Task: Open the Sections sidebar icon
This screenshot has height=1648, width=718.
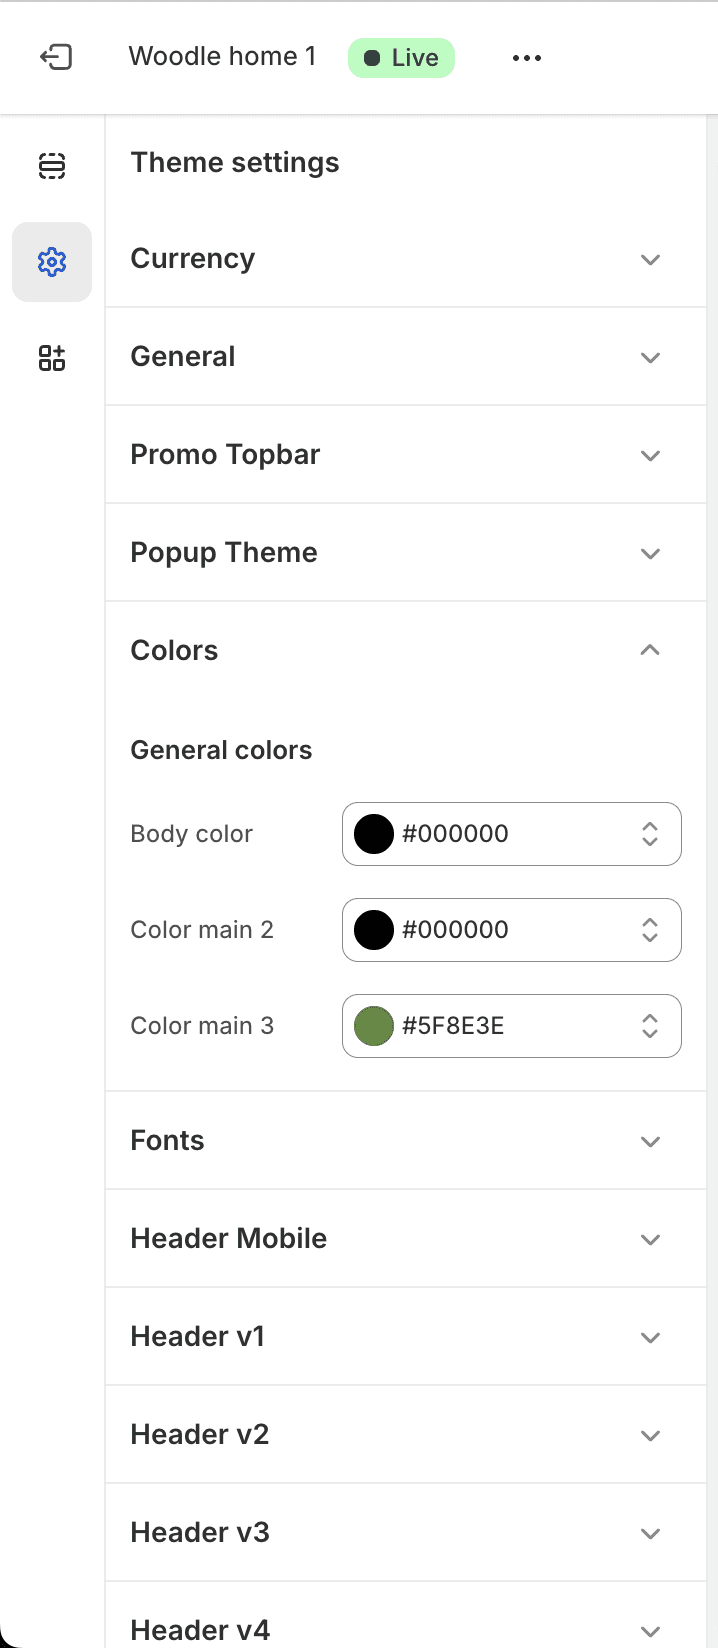Action: [x=52, y=165]
